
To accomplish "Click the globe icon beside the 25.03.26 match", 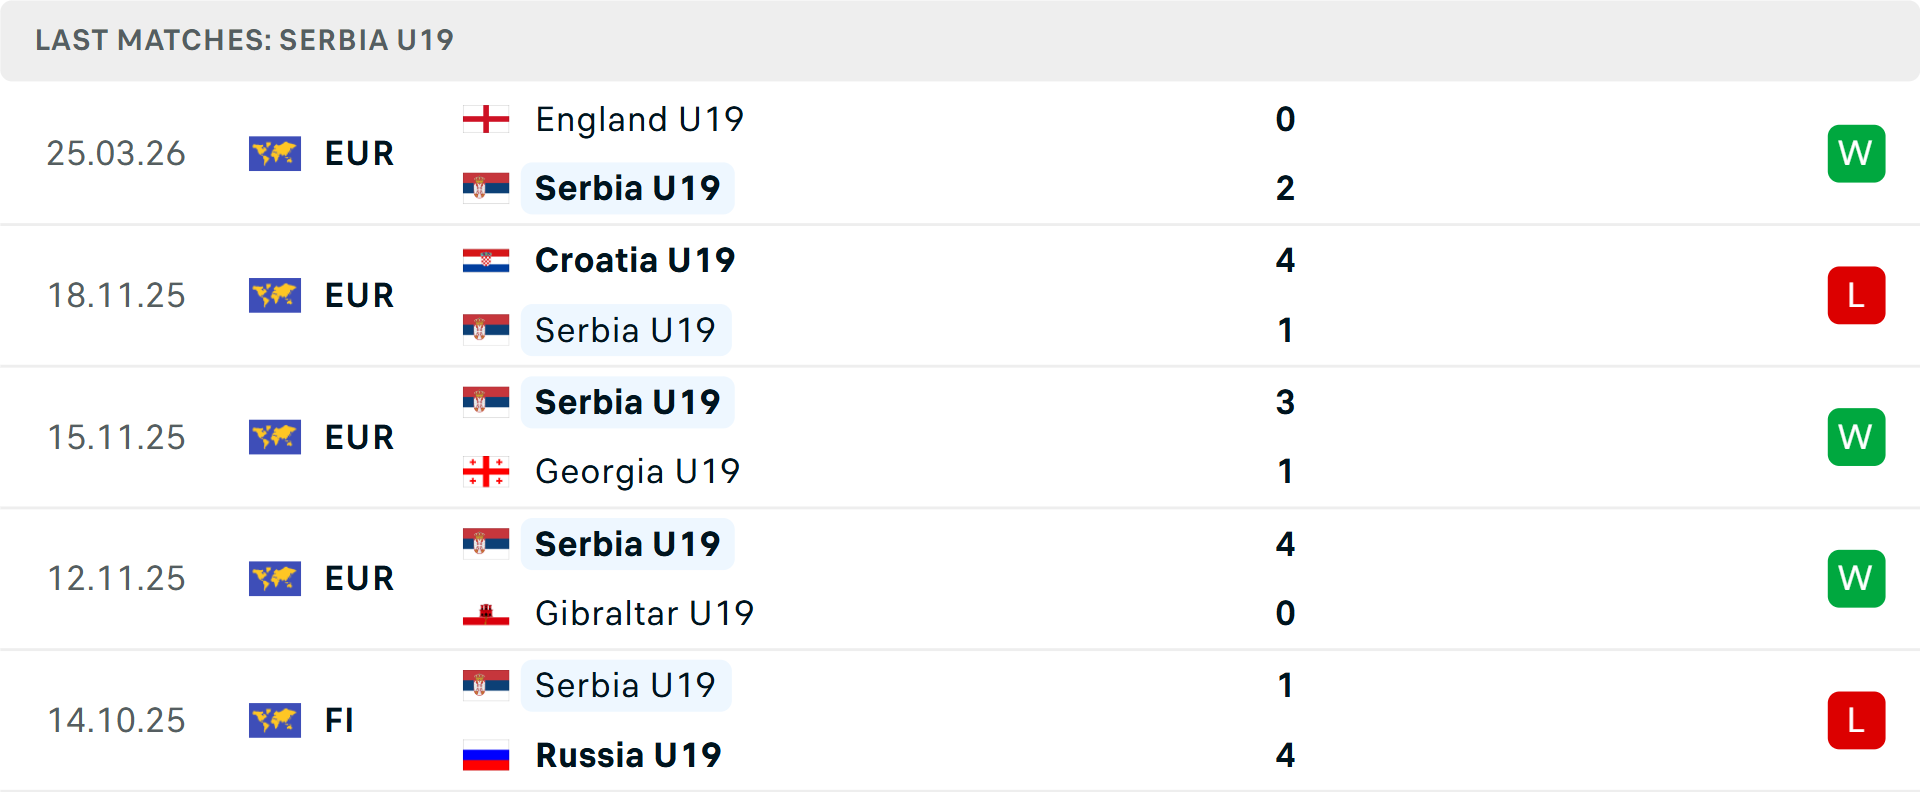I will (x=275, y=154).
